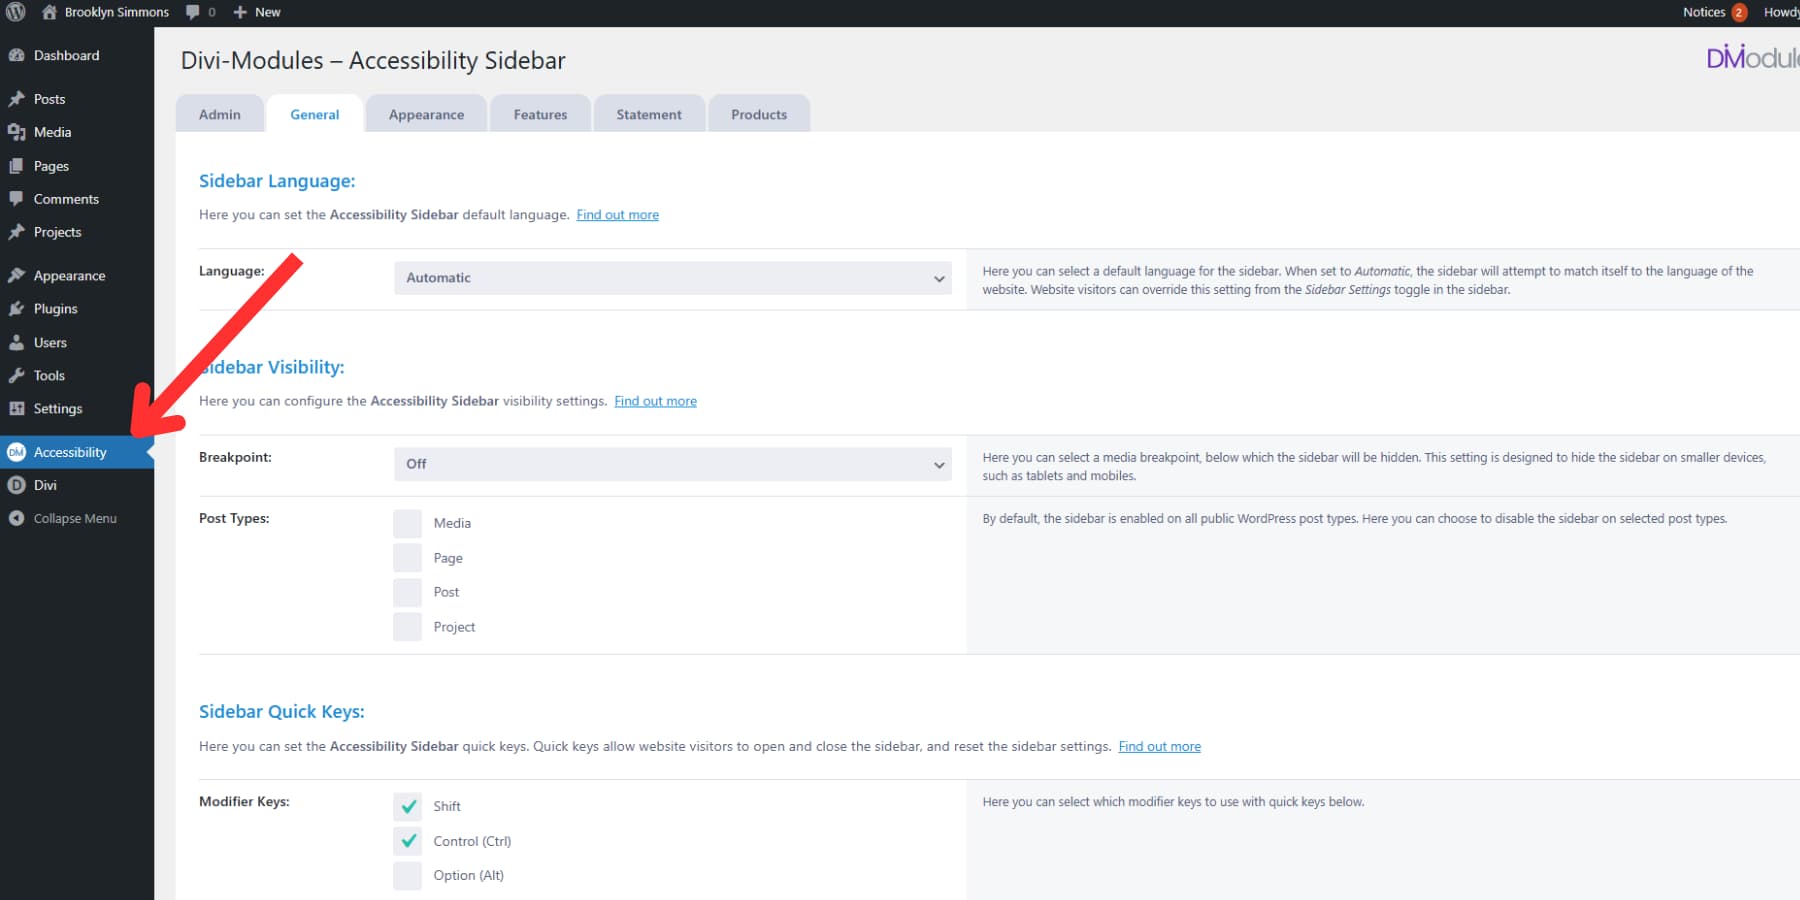
Task: Click New in the admin toolbar
Action: pyautogui.click(x=256, y=12)
